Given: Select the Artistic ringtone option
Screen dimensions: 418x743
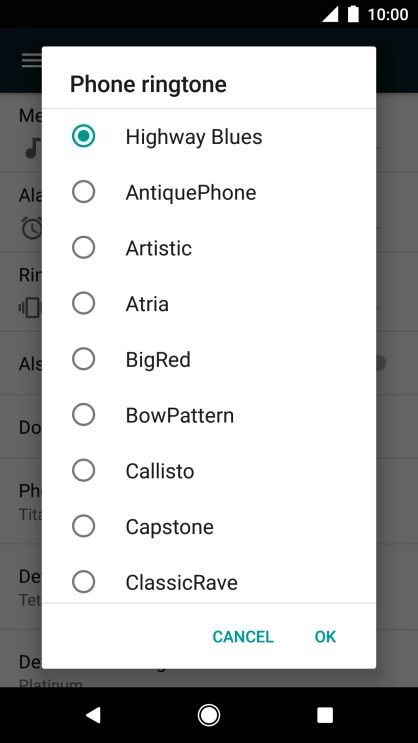Looking at the screenshot, I should 83,248.
